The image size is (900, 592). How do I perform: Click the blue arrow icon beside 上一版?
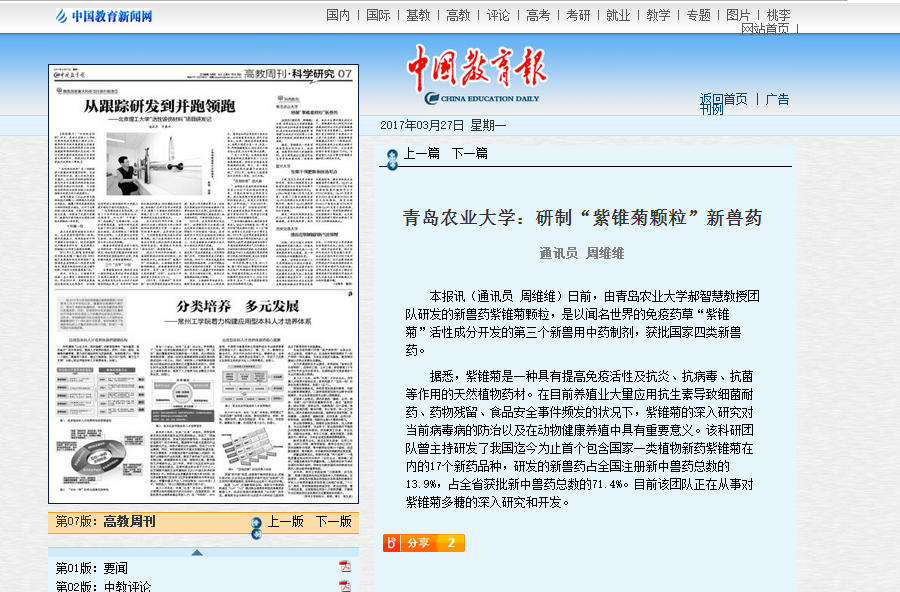click(257, 528)
